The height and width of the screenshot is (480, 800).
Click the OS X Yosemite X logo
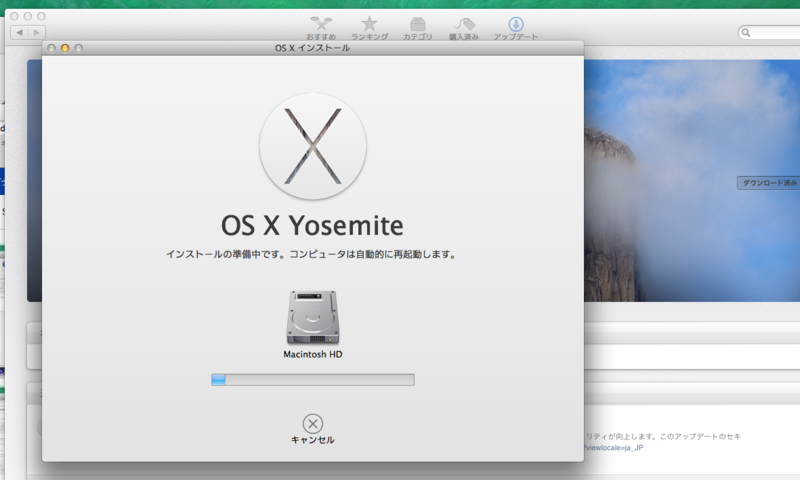(x=313, y=146)
